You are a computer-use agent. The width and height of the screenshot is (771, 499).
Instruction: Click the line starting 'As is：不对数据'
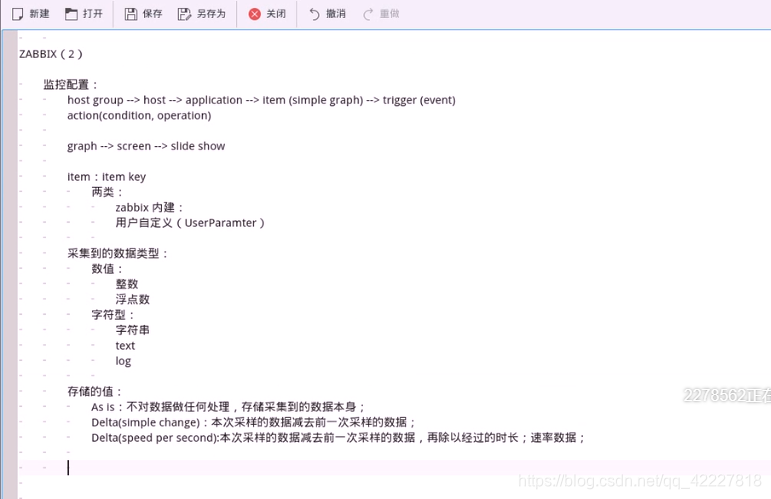coord(228,407)
